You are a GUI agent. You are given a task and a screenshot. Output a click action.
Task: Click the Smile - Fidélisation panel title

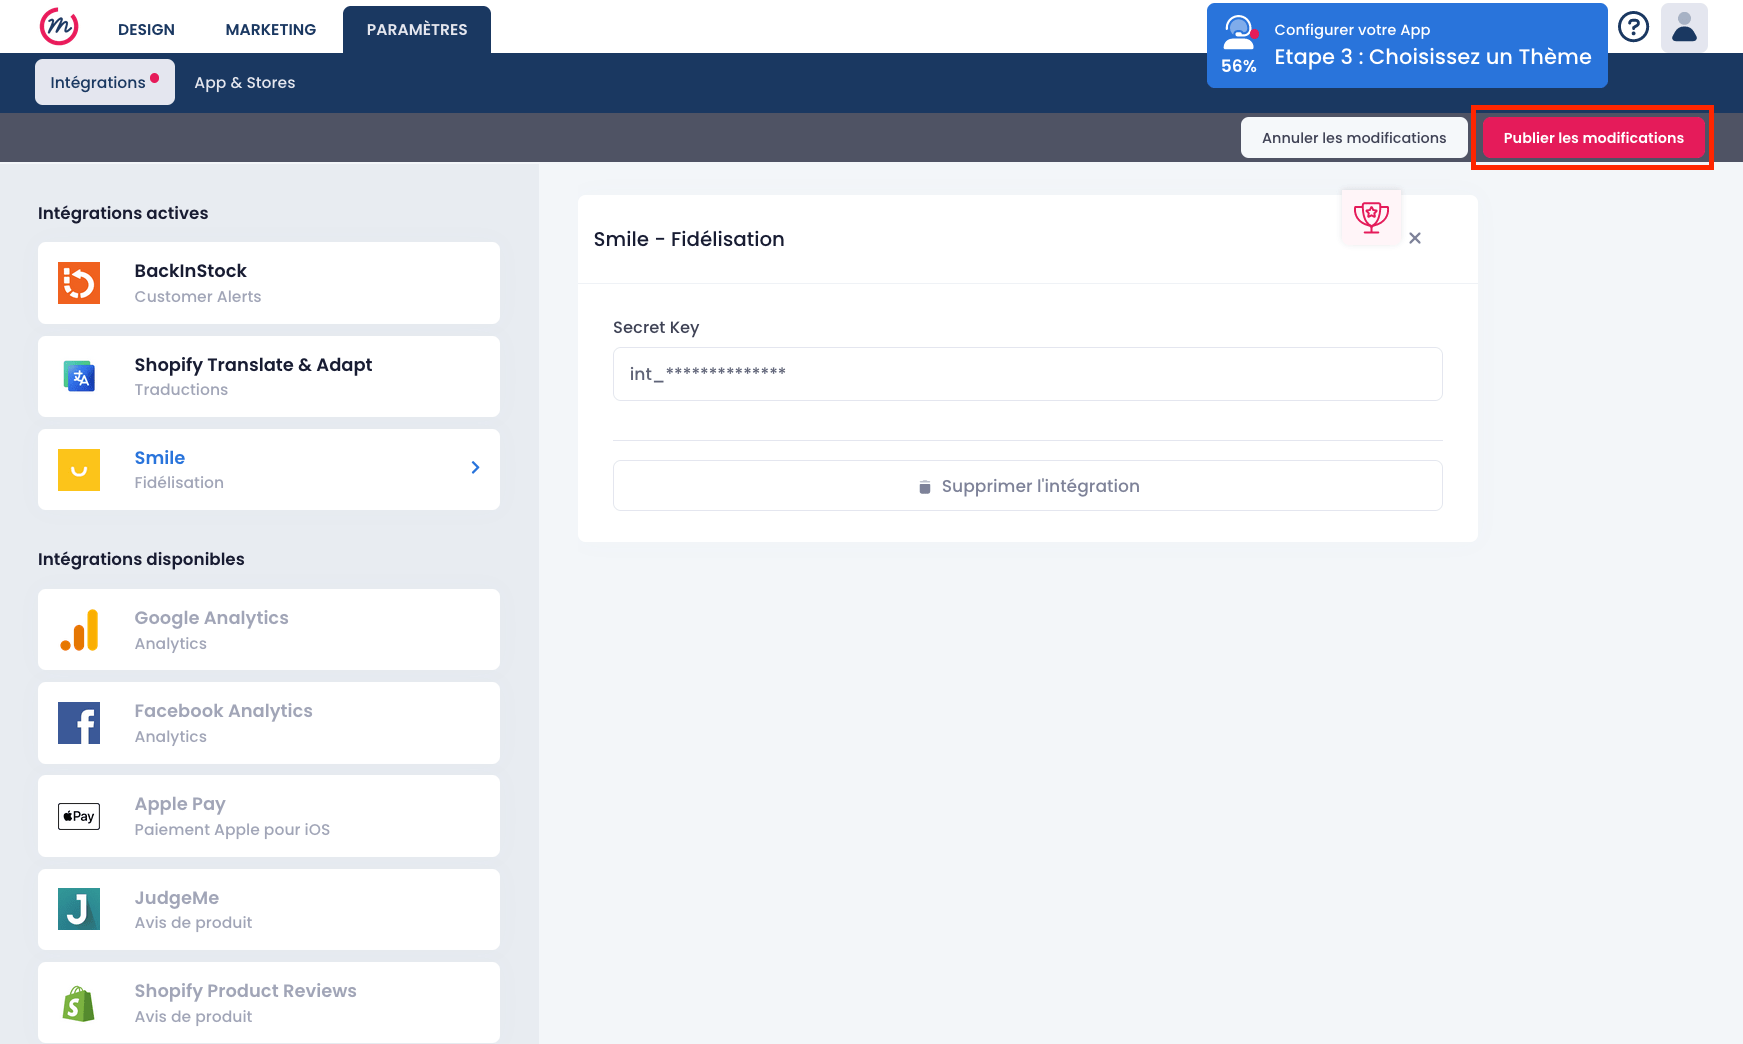click(x=689, y=239)
